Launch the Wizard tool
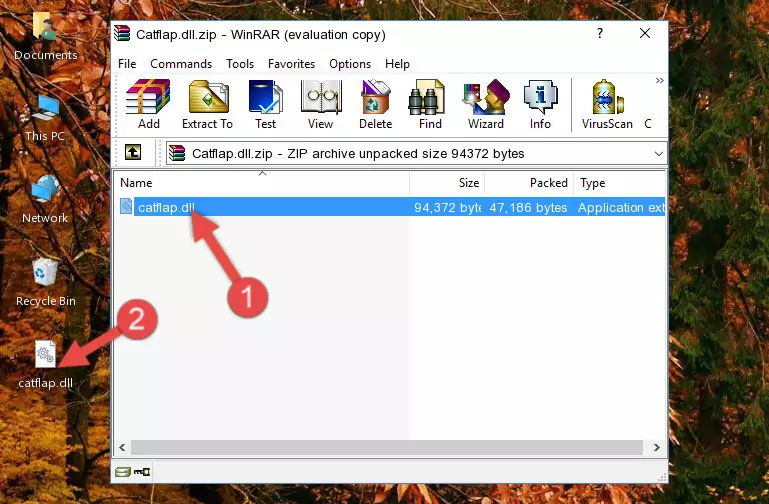Image resolution: width=769 pixels, height=504 pixels. click(486, 104)
